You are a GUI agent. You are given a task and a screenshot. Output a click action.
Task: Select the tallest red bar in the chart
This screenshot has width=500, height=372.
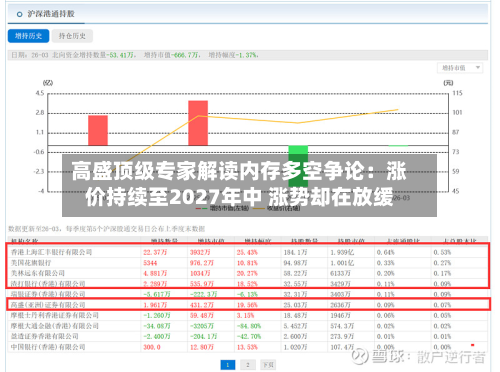point(198,123)
